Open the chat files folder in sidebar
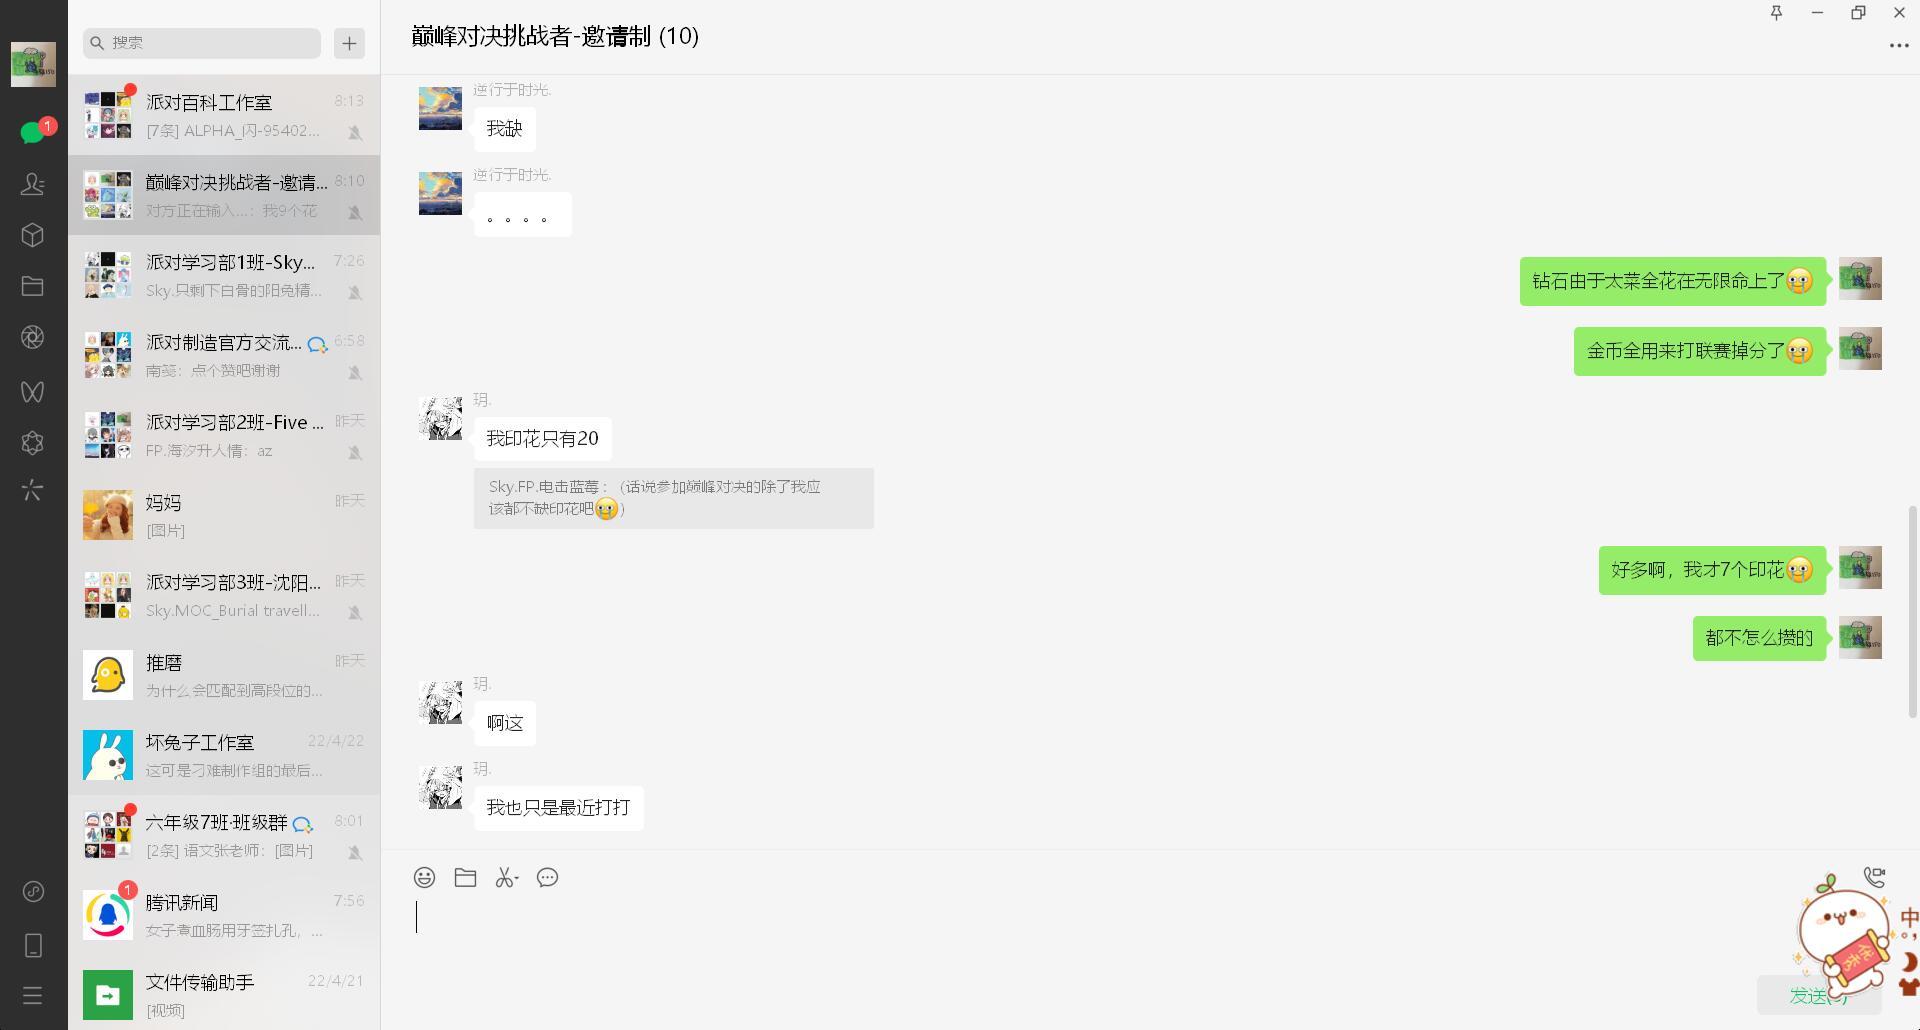The image size is (1920, 1030). (33, 286)
